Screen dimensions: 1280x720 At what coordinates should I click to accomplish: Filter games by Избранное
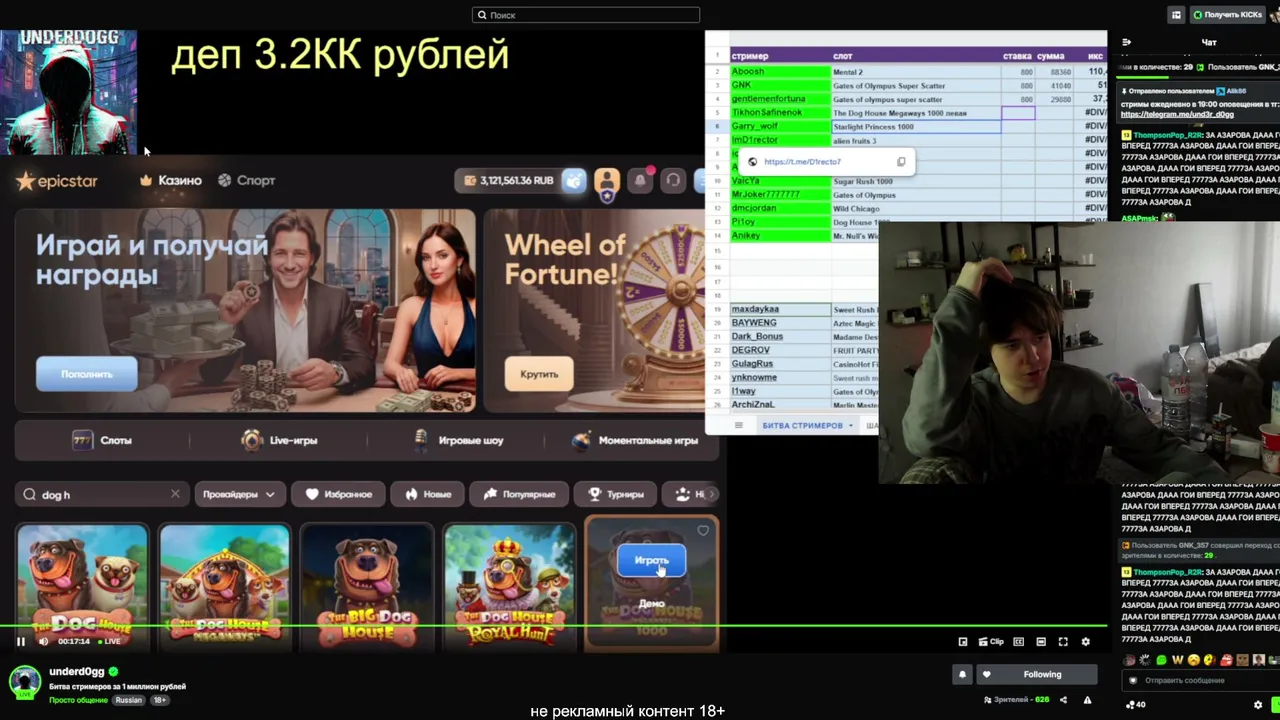point(340,494)
